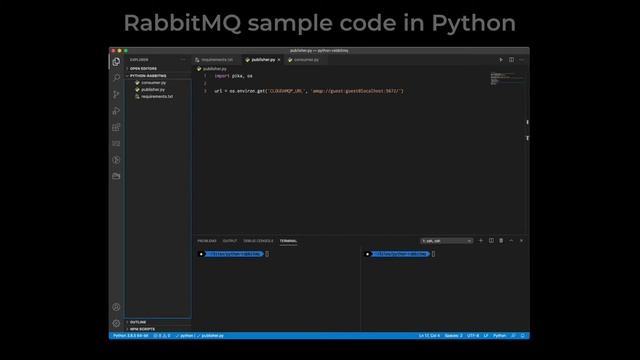Open the Manage gear in activity bar
Viewport: 640px width, 360px height.
[x=116, y=323]
